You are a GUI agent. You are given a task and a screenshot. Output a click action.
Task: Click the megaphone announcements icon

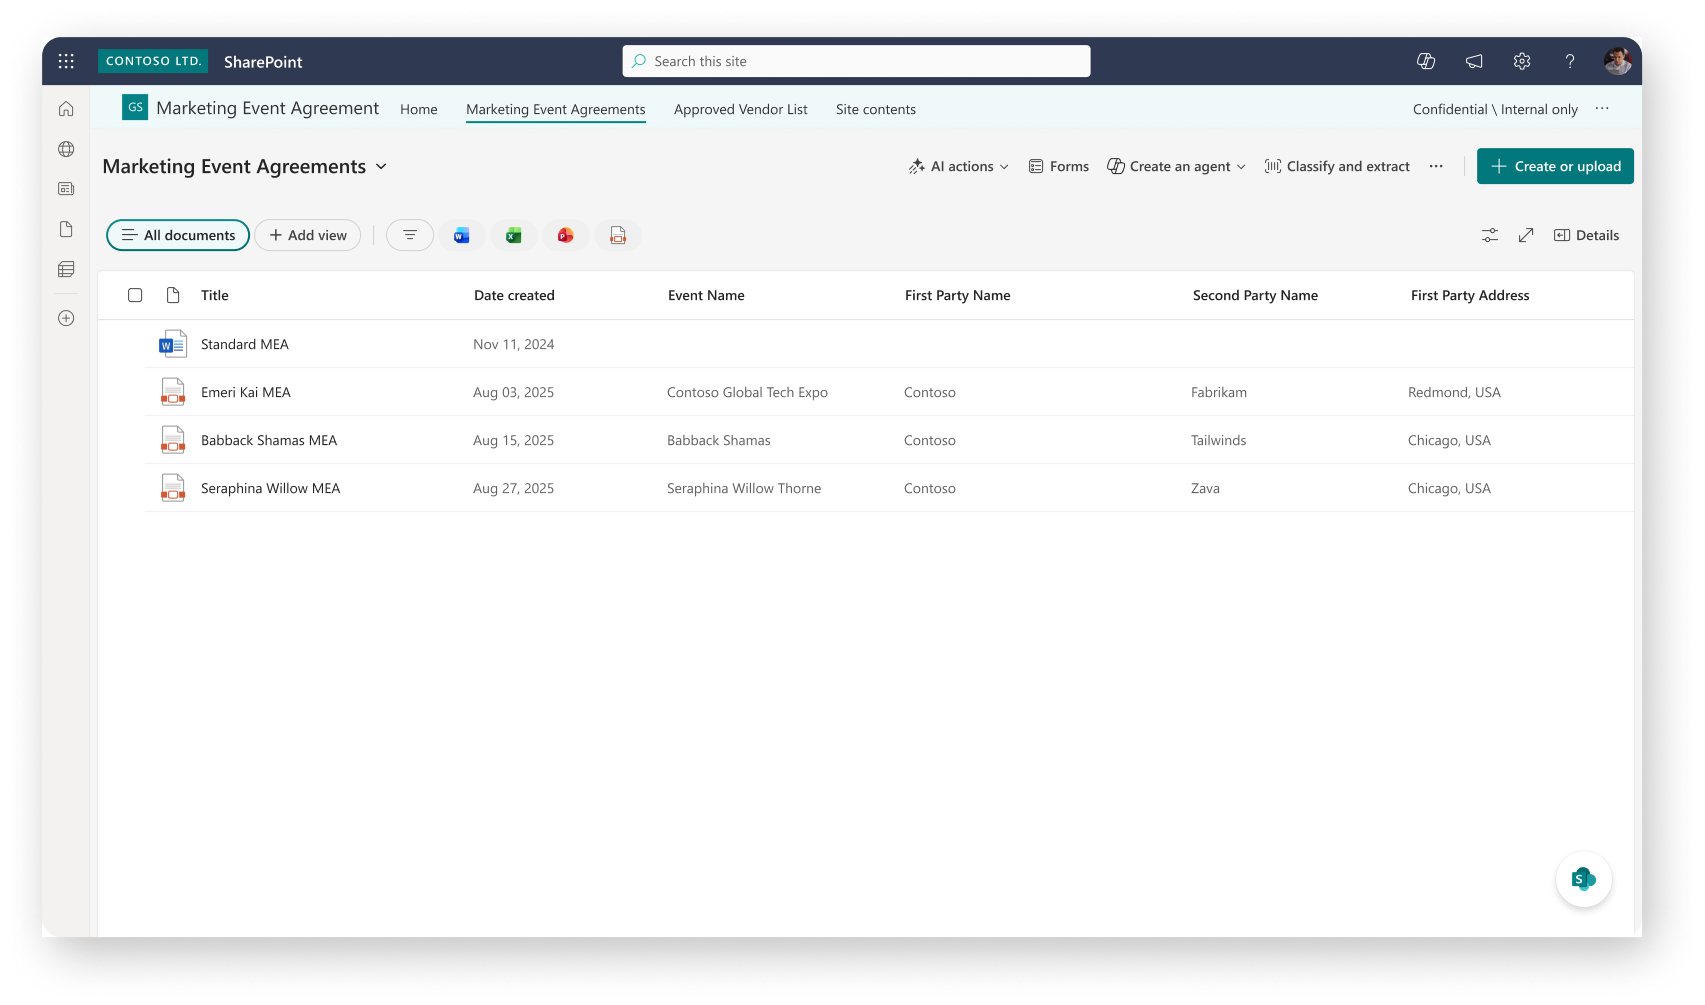point(1474,61)
